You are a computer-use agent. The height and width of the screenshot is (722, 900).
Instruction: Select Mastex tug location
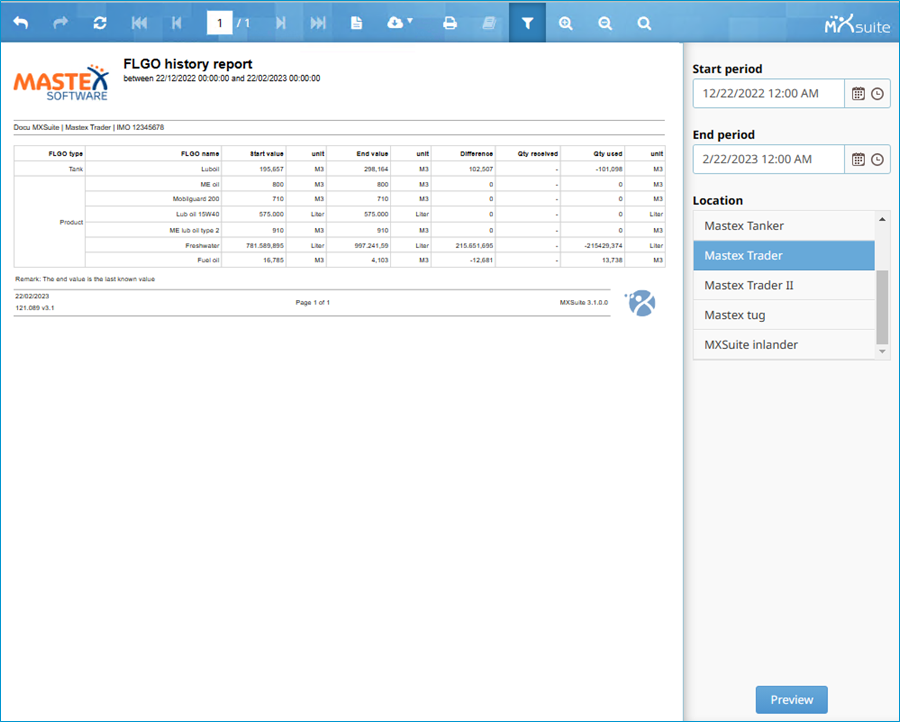(x=784, y=315)
